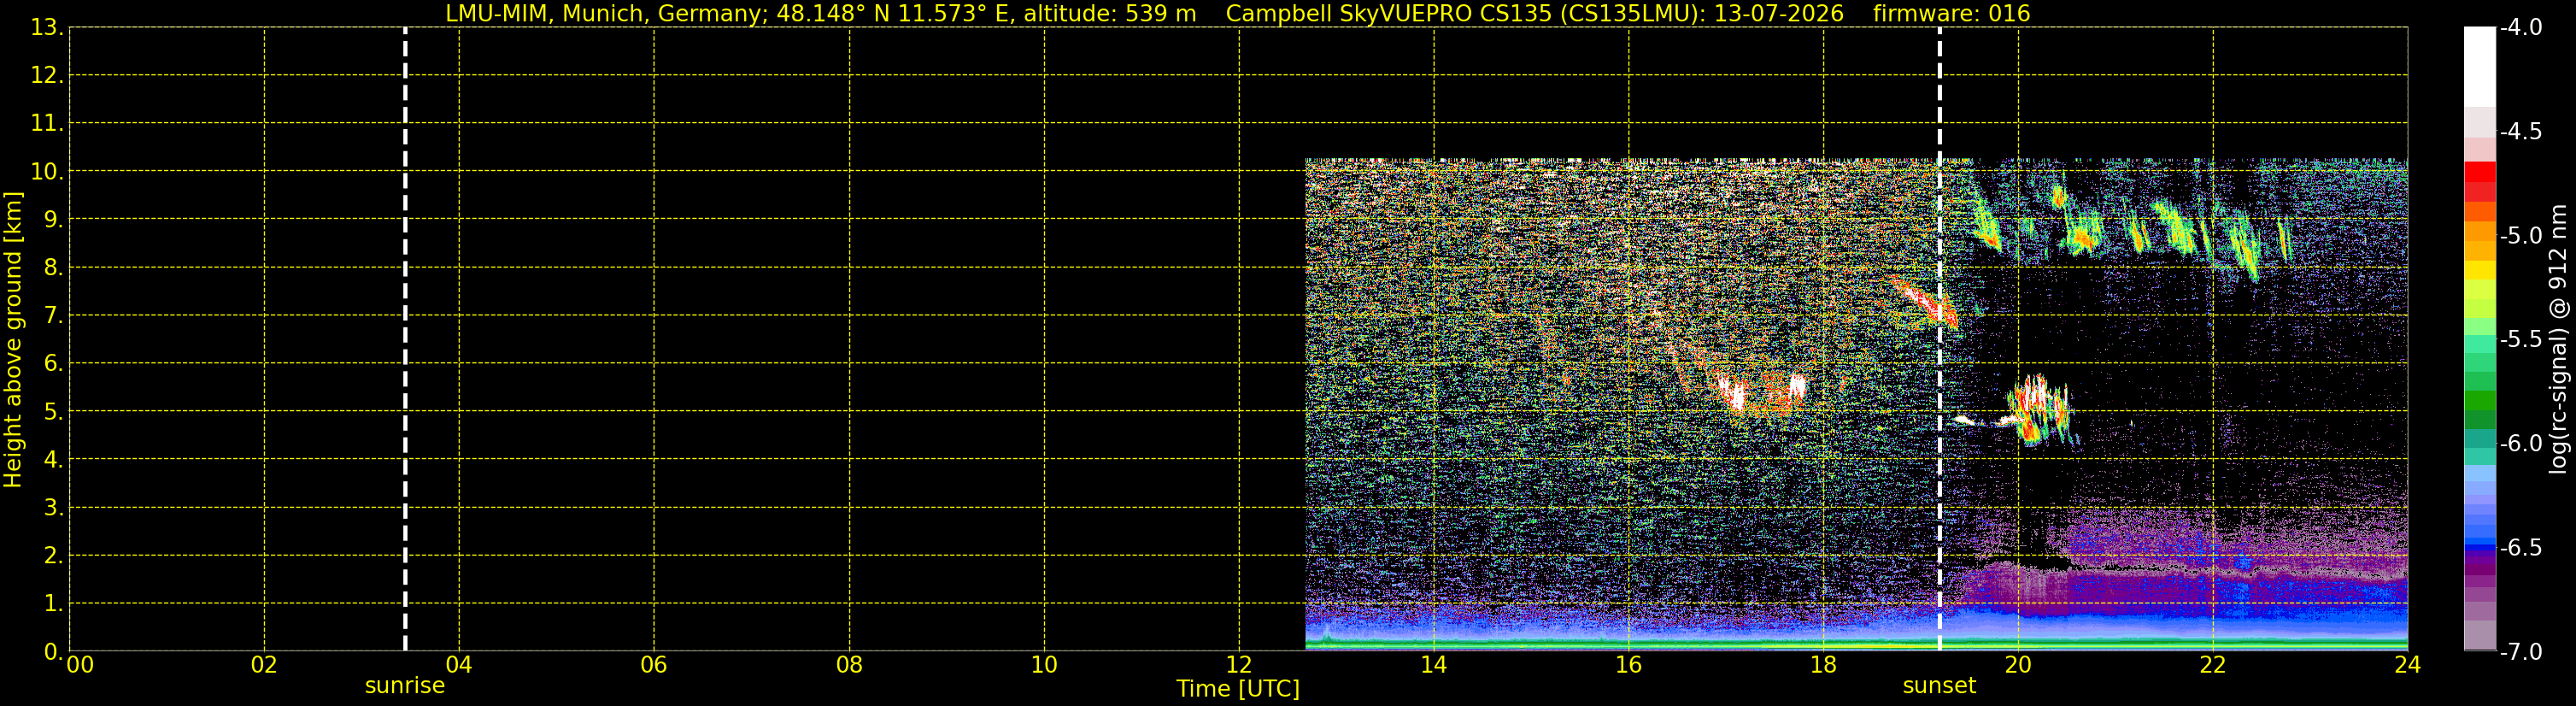The width and height of the screenshot is (2576, 706).
Task: Click the red band of the colorbar
Action: (x=2479, y=180)
